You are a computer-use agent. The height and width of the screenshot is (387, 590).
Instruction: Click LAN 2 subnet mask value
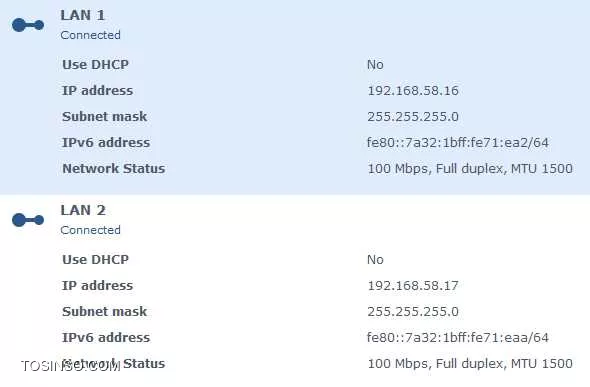click(x=413, y=311)
